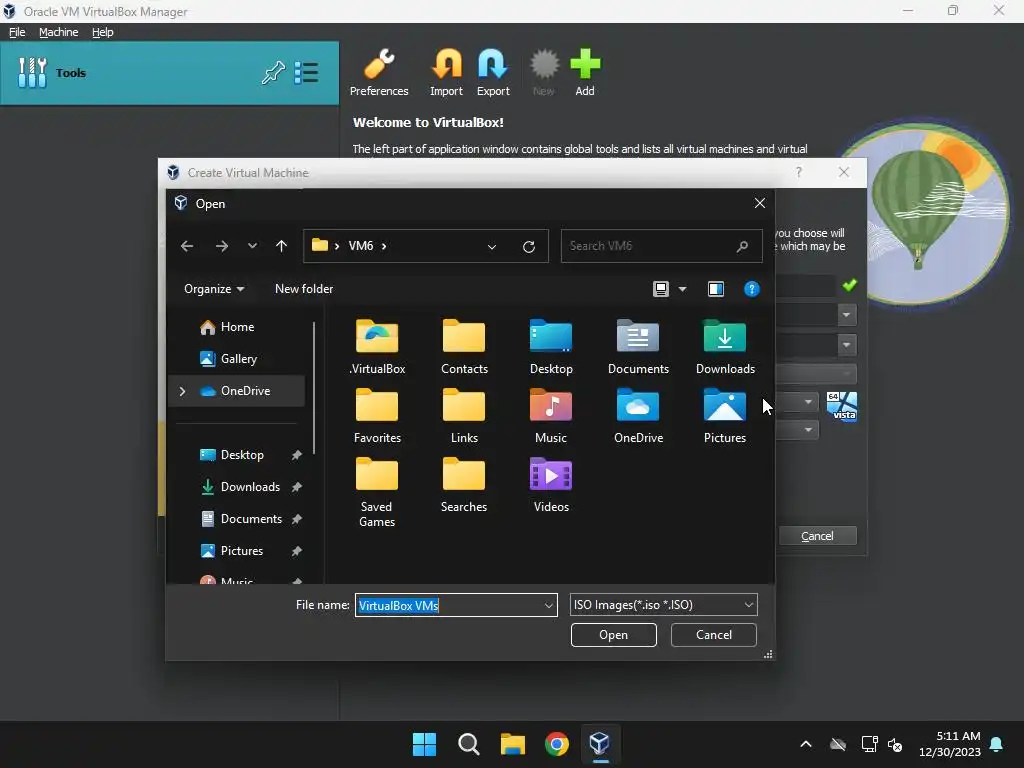The width and height of the screenshot is (1024, 768).
Task: Change view layout icon in Open dialog
Action: click(x=661, y=289)
